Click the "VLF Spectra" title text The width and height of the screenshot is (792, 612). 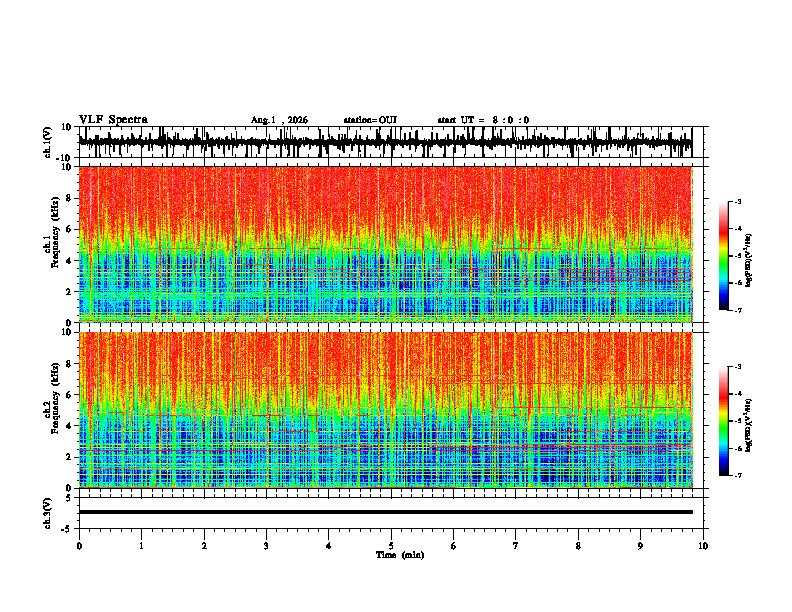click(x=113, y=119)
